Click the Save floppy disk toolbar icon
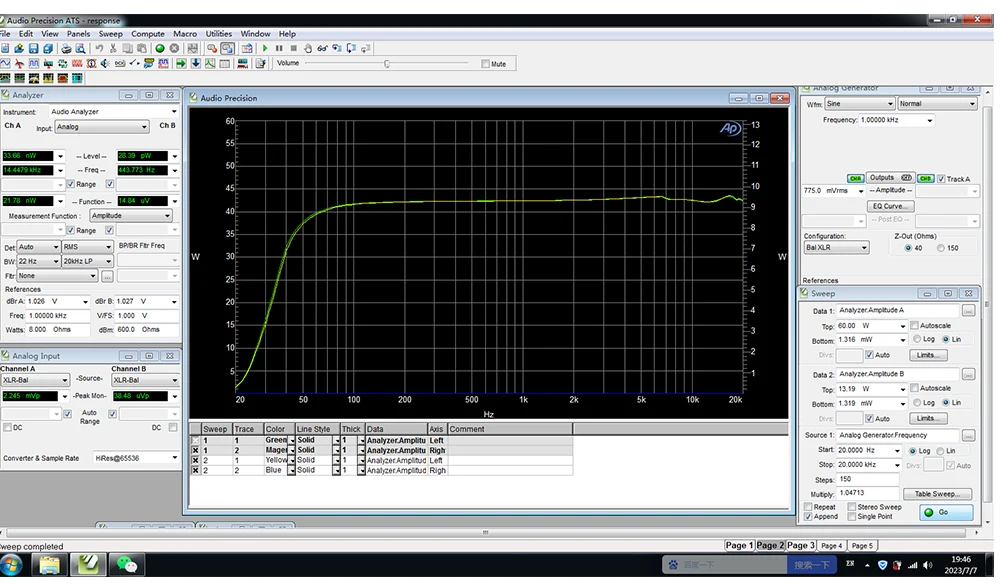 coord(33,48)
